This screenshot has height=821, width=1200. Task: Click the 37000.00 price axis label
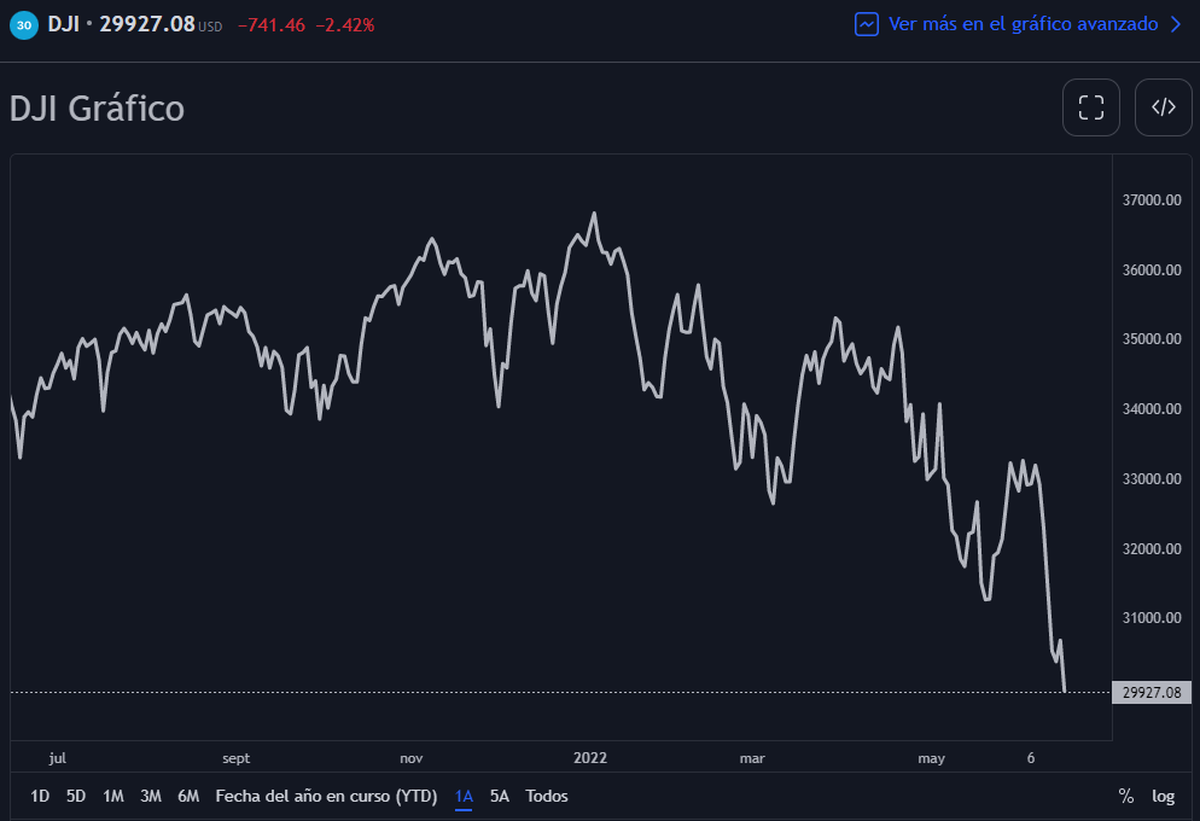pos(1152,200)
